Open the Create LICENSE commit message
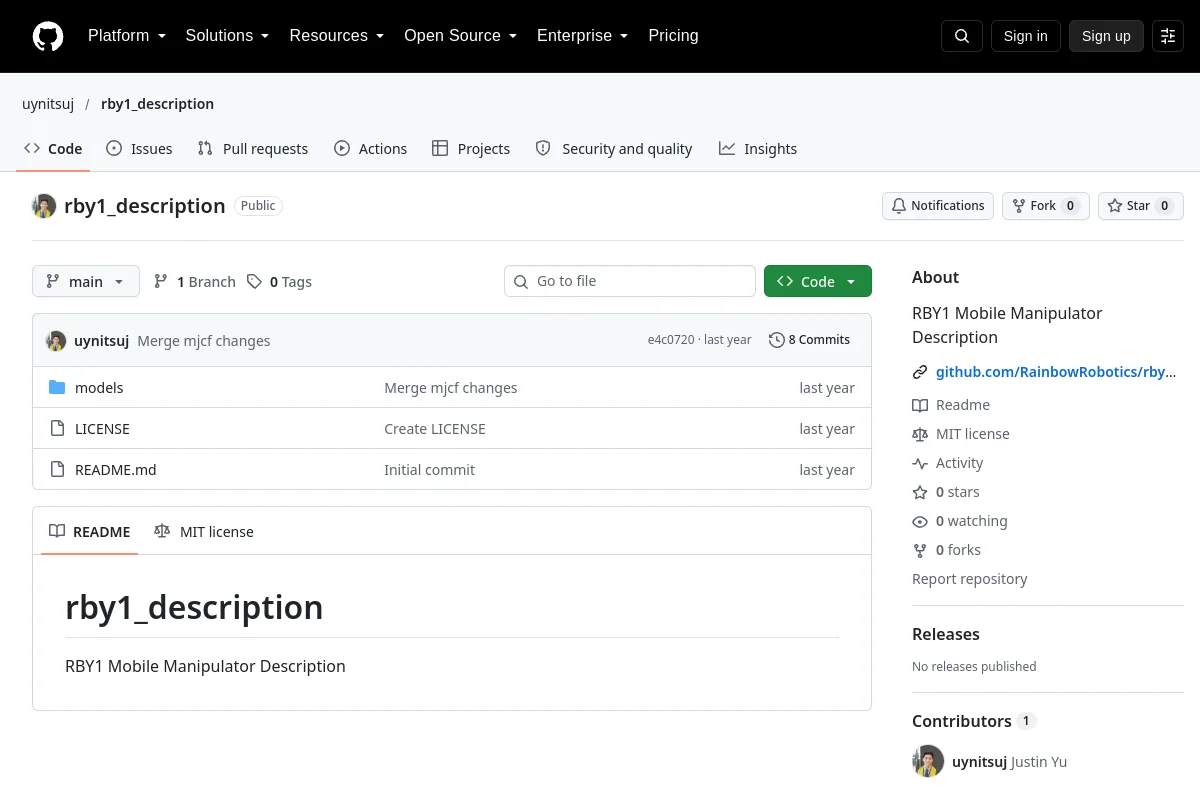Screen dimensions: 1200x800 435,429
